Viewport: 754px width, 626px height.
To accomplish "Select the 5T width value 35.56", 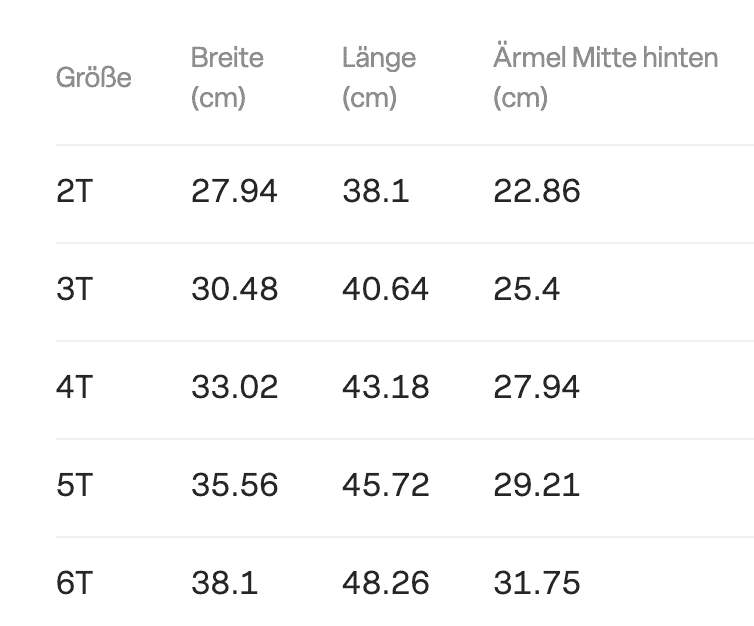I will [x=234, y=485].
